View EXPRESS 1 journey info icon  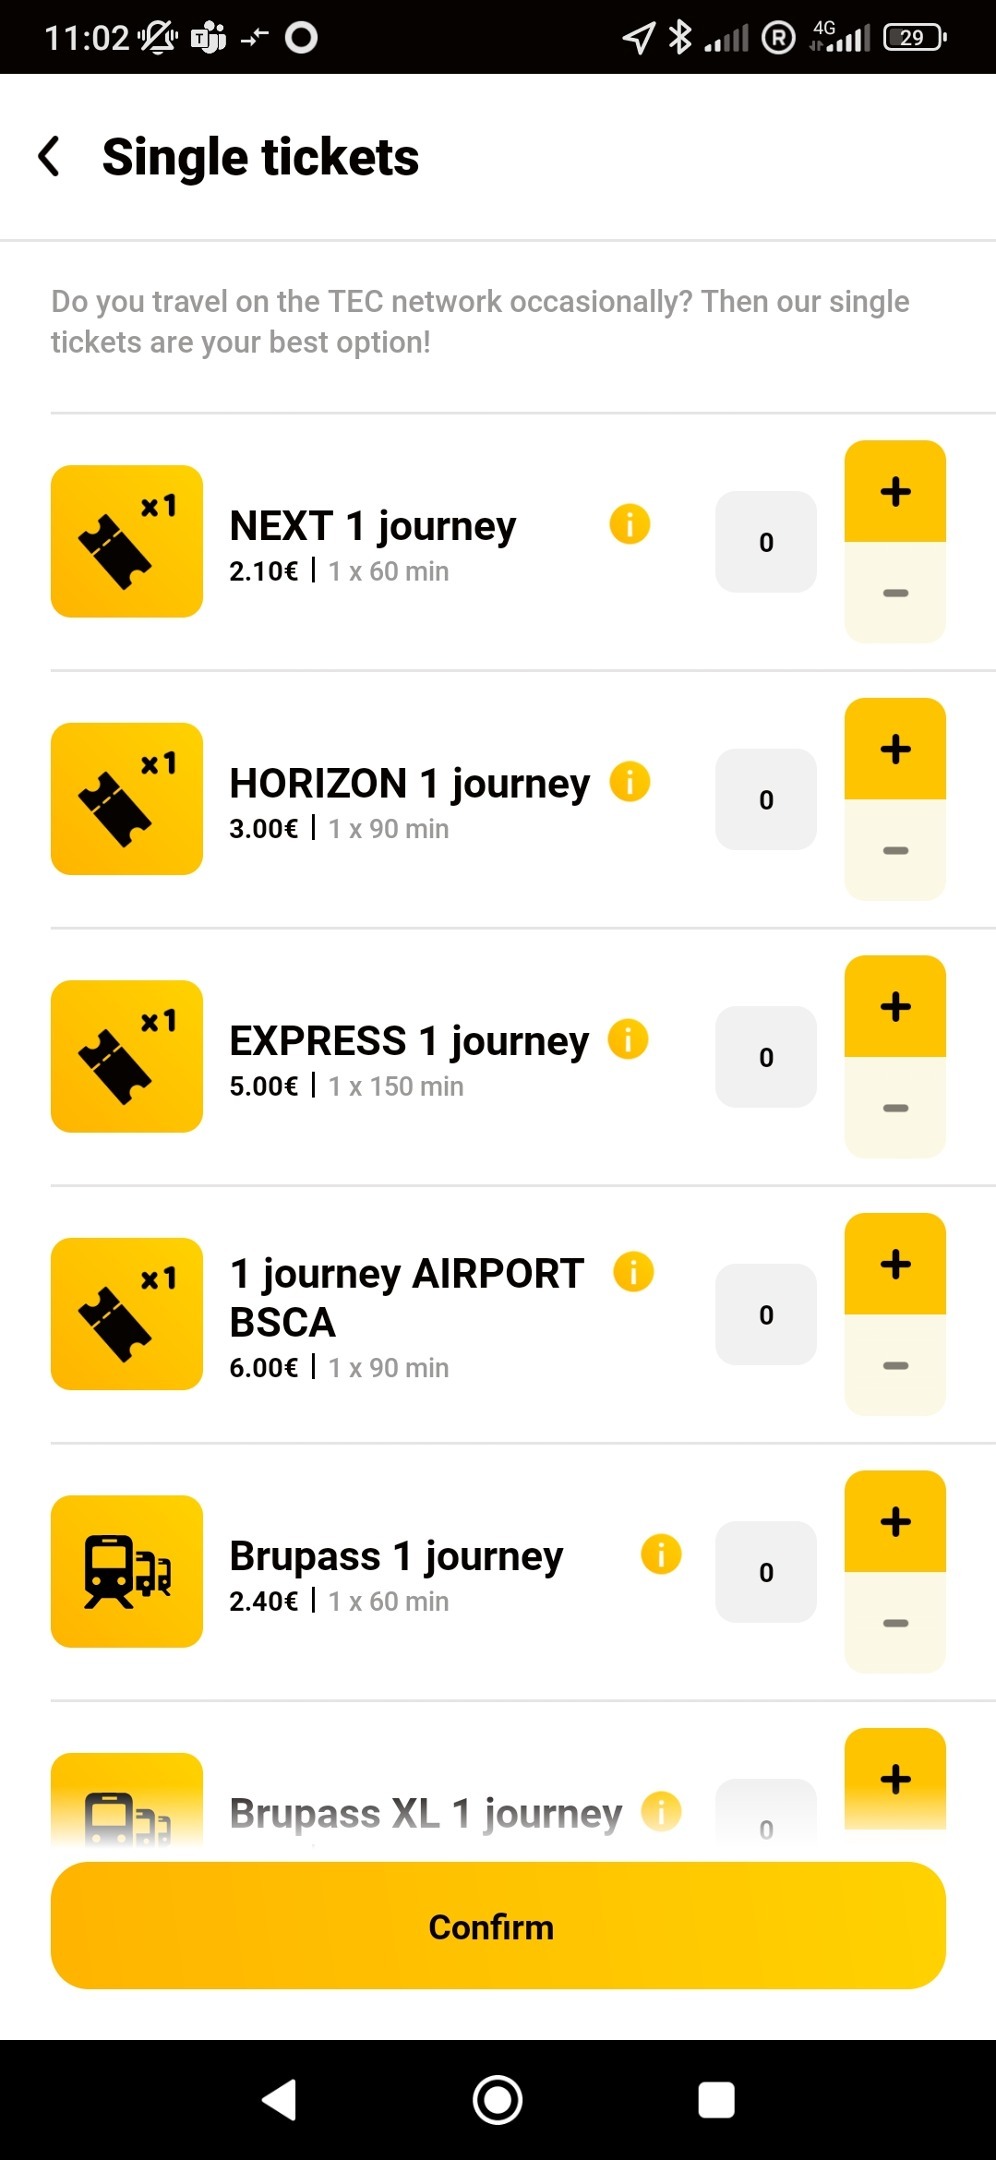[628, 1039]
